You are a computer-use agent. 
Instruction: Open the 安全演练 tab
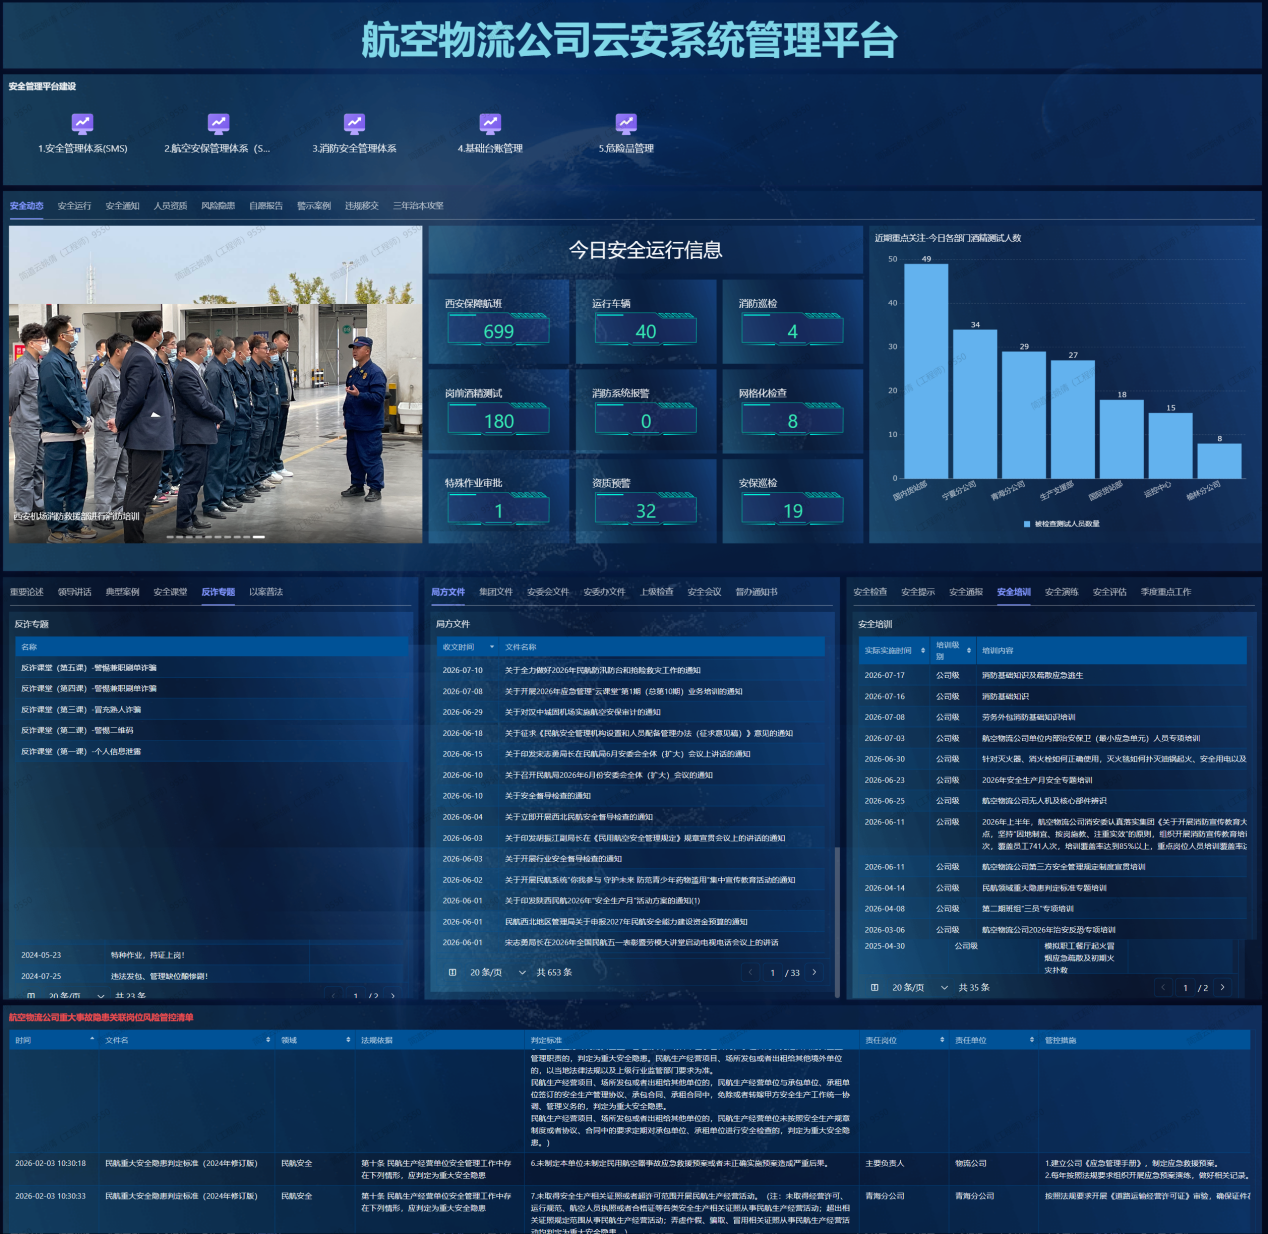click(1062, 592)
